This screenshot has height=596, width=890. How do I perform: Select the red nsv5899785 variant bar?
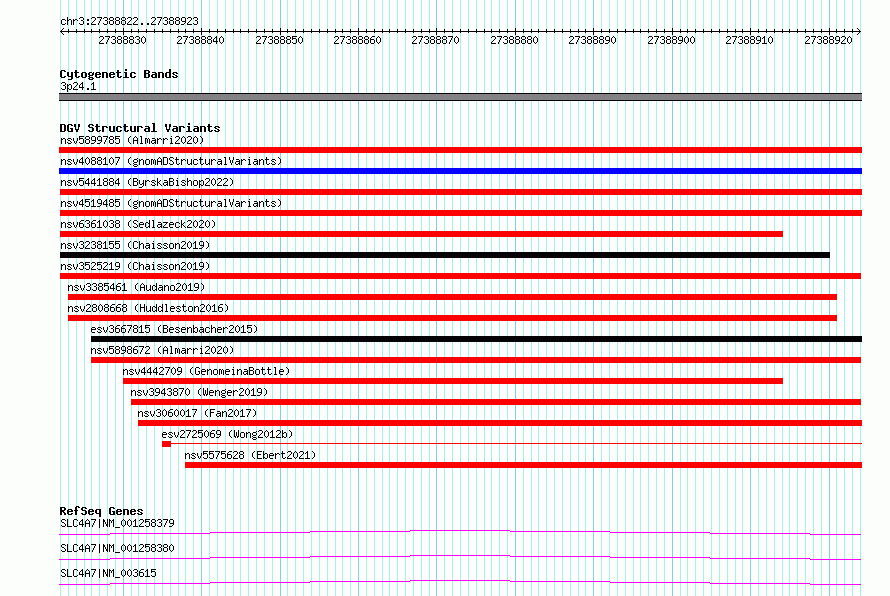click(x=460, y=150)
